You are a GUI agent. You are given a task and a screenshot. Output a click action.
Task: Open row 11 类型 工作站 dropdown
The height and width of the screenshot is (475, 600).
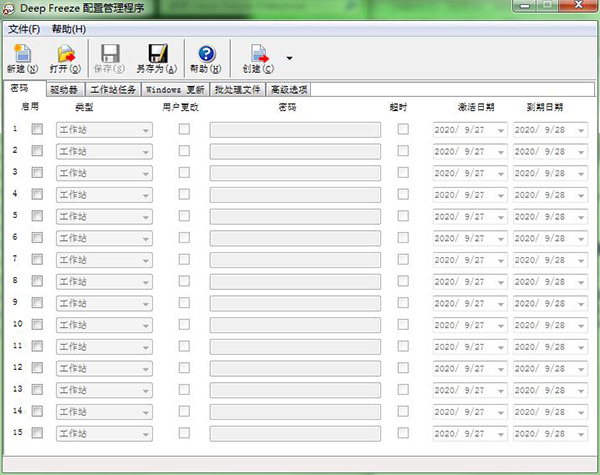click(x=104, y=347)
